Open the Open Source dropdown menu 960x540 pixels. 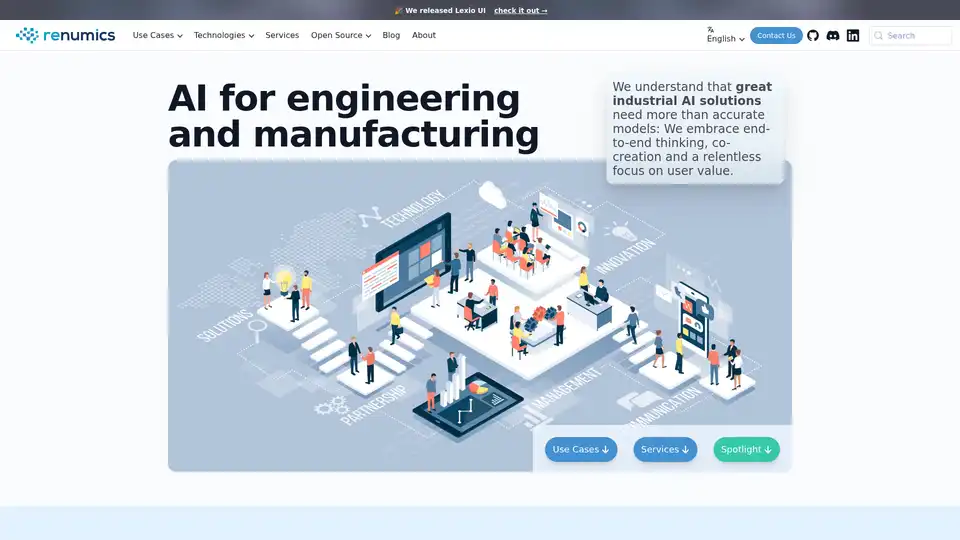tap(340, 35)
